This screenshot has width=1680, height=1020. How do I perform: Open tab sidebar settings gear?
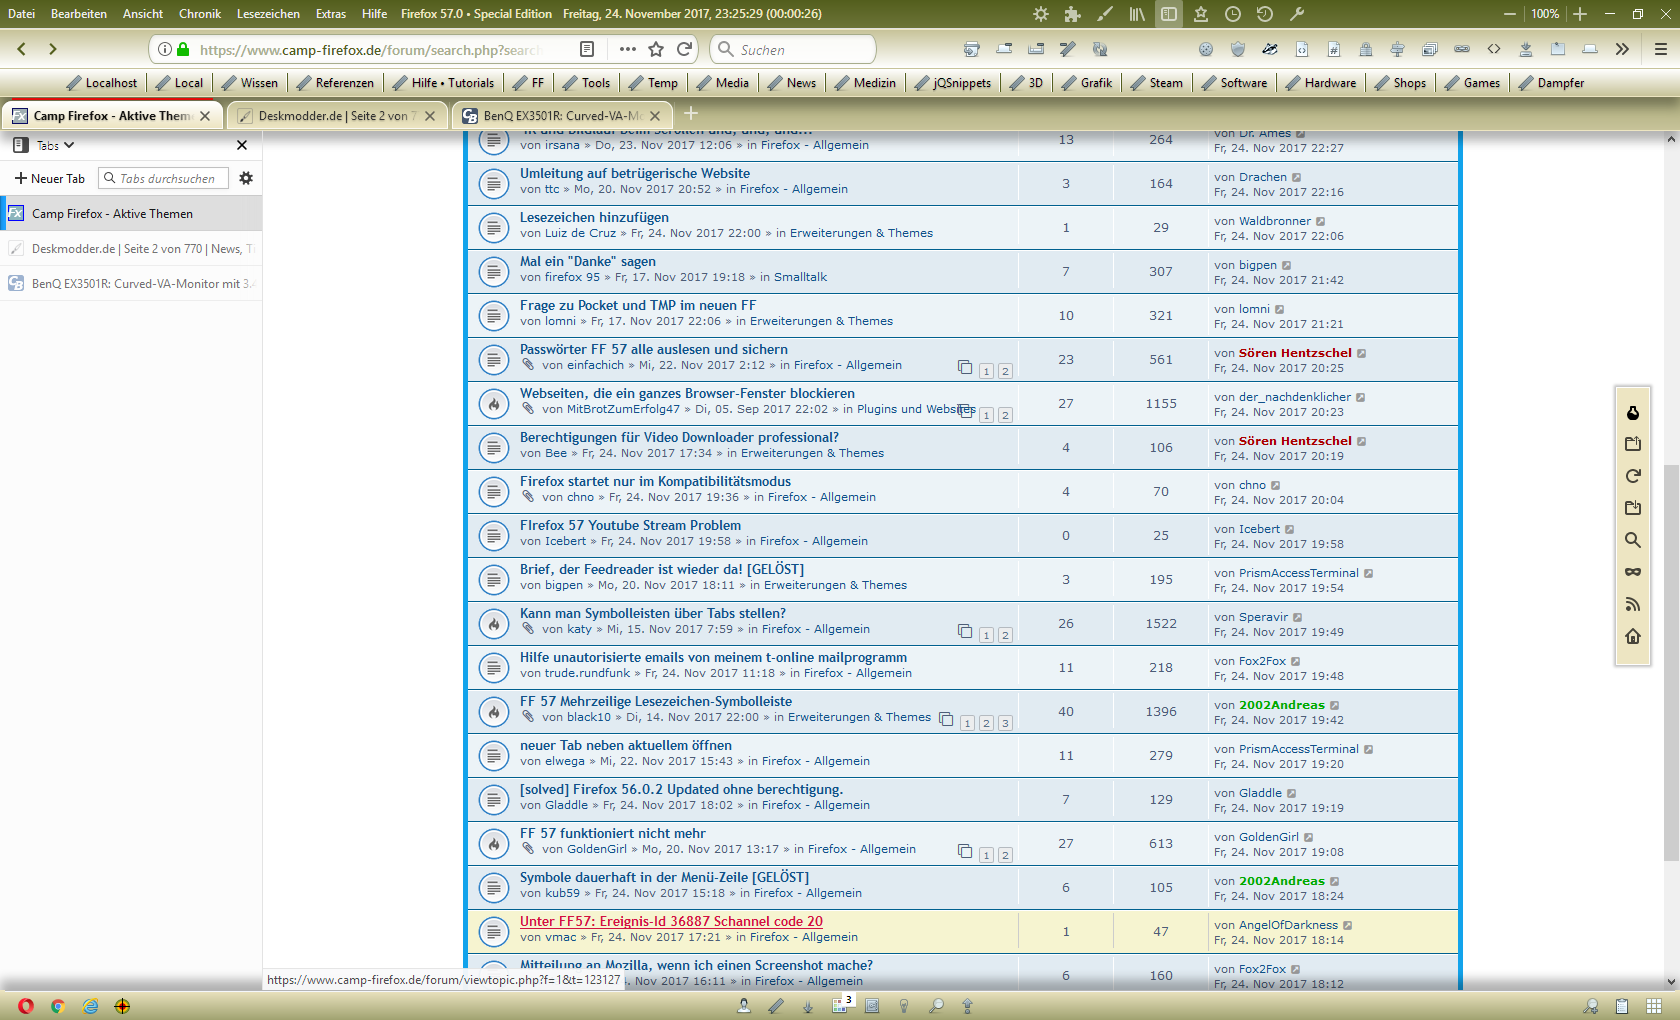click(246, 178)
